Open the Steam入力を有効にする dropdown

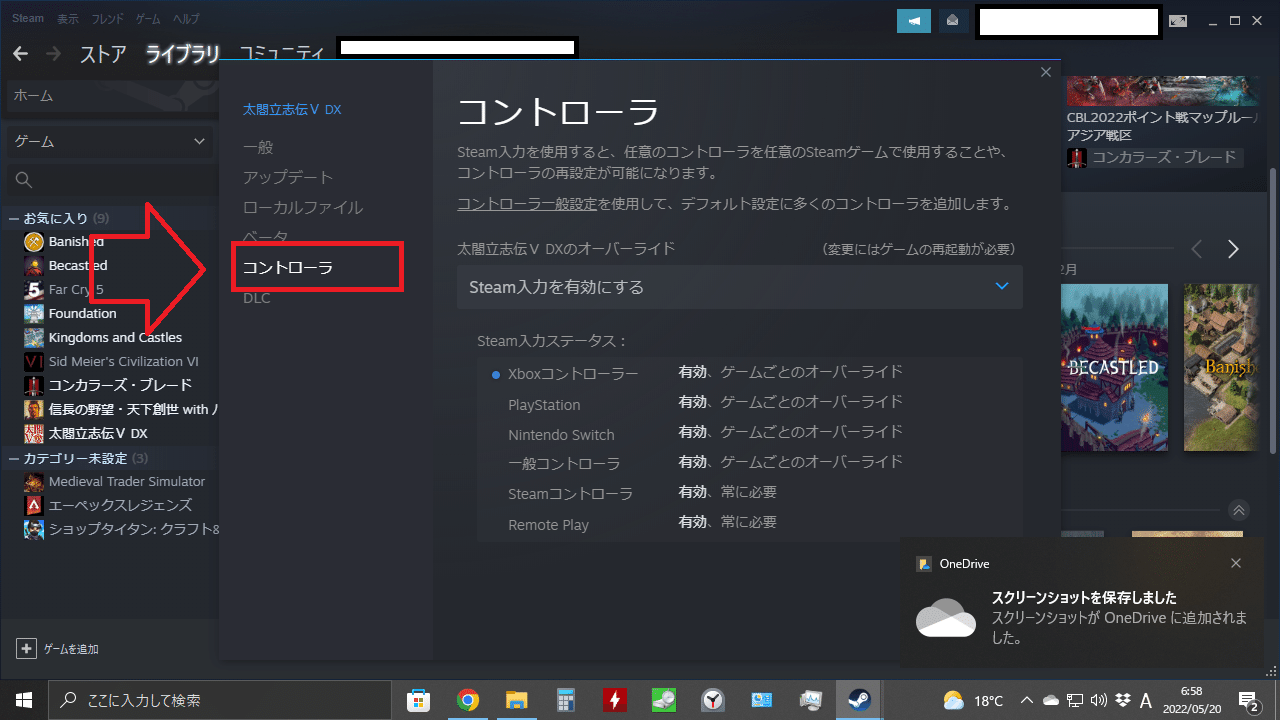(740, 287)
